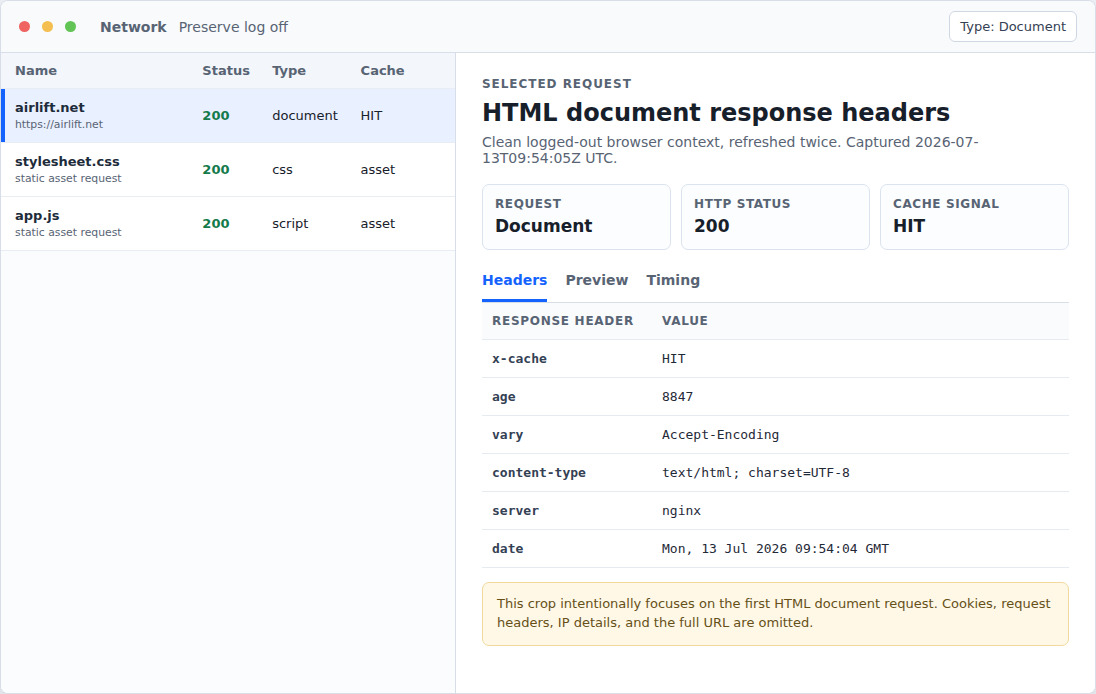Open the Type: Document filter button
Image resolution: width=1096 pixels, height=694 pixels.
click(1012, 27)
